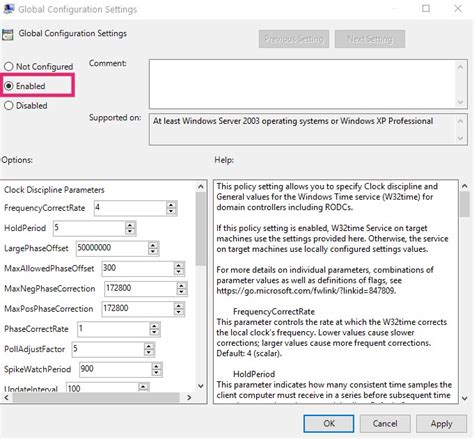The image size is (474, 439).
Task: Click the PollAdjustFactor value field
Action: click(108, 349)
